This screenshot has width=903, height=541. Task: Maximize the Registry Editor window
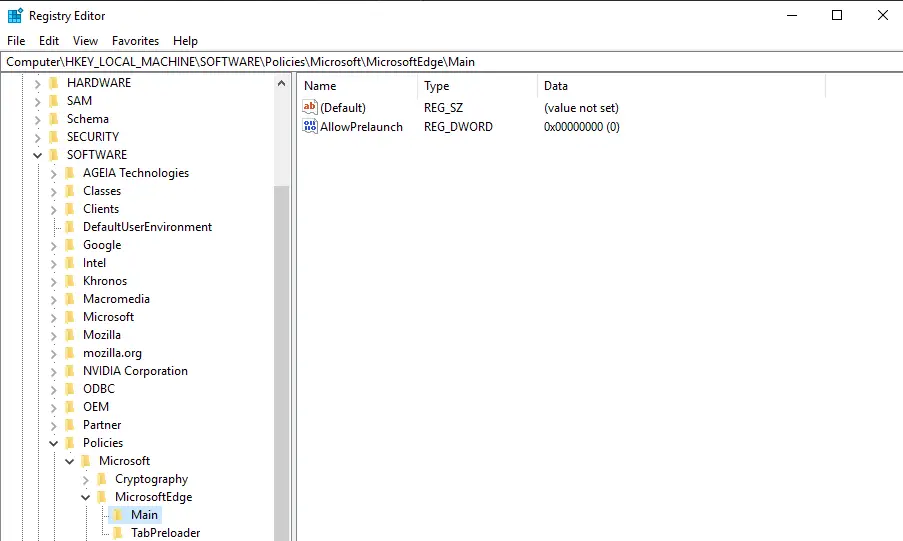pyautogui.click(x=837, y=16)
